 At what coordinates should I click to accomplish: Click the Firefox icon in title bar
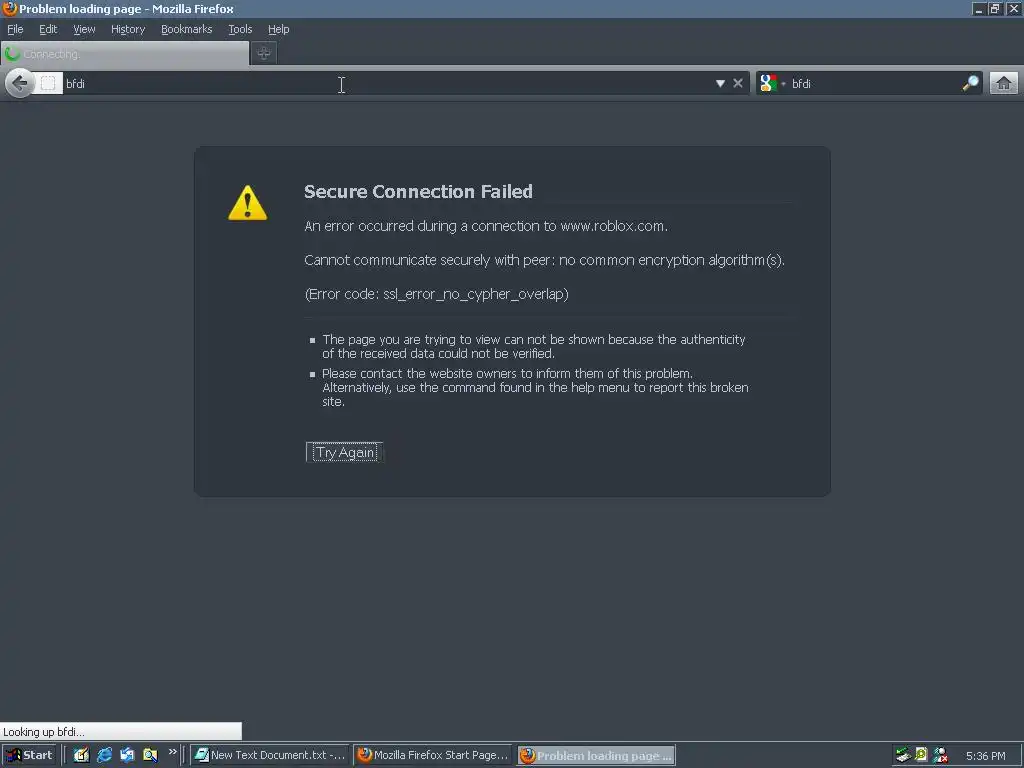(9, 8)
